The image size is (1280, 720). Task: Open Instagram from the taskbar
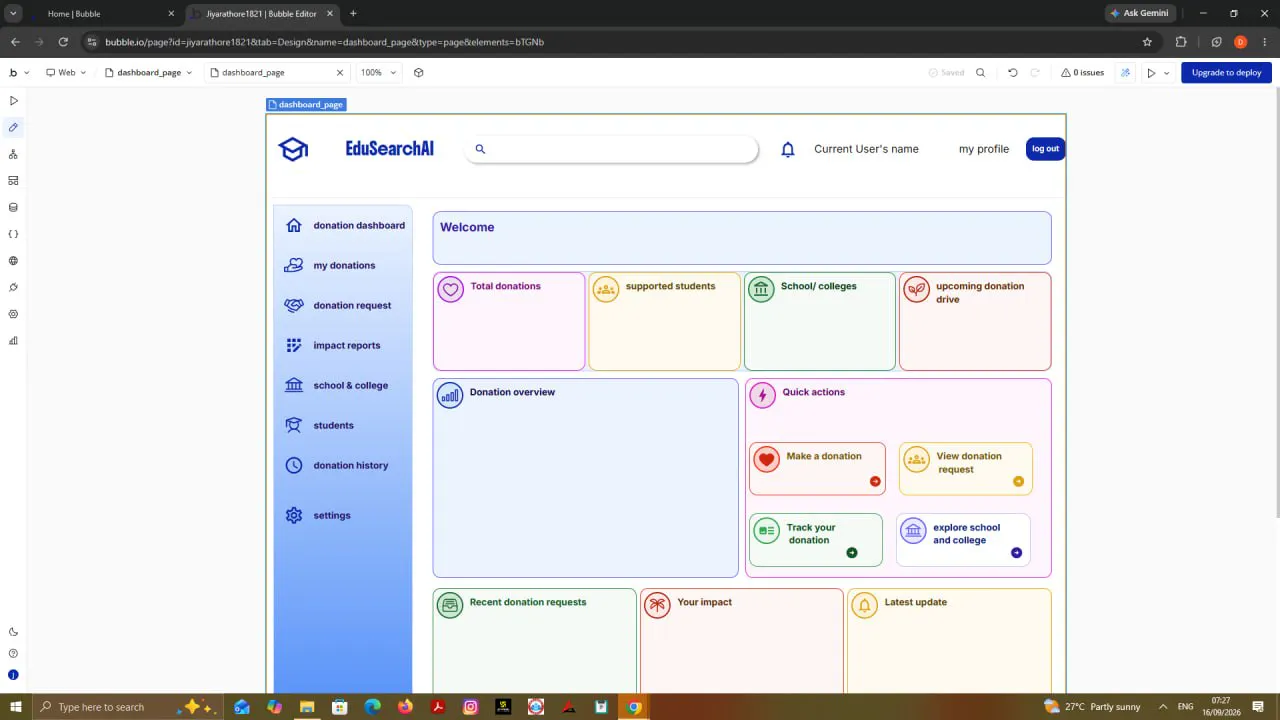[470, 707]
